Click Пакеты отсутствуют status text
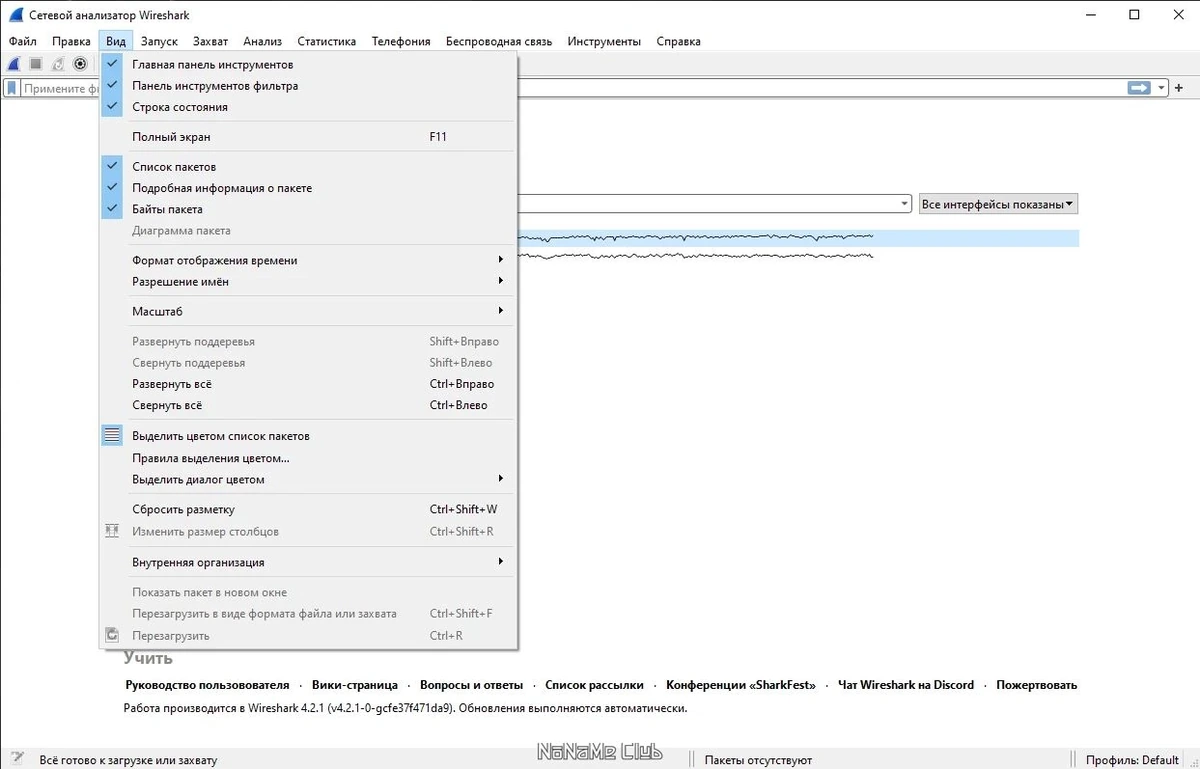 [x=758, y=760]
